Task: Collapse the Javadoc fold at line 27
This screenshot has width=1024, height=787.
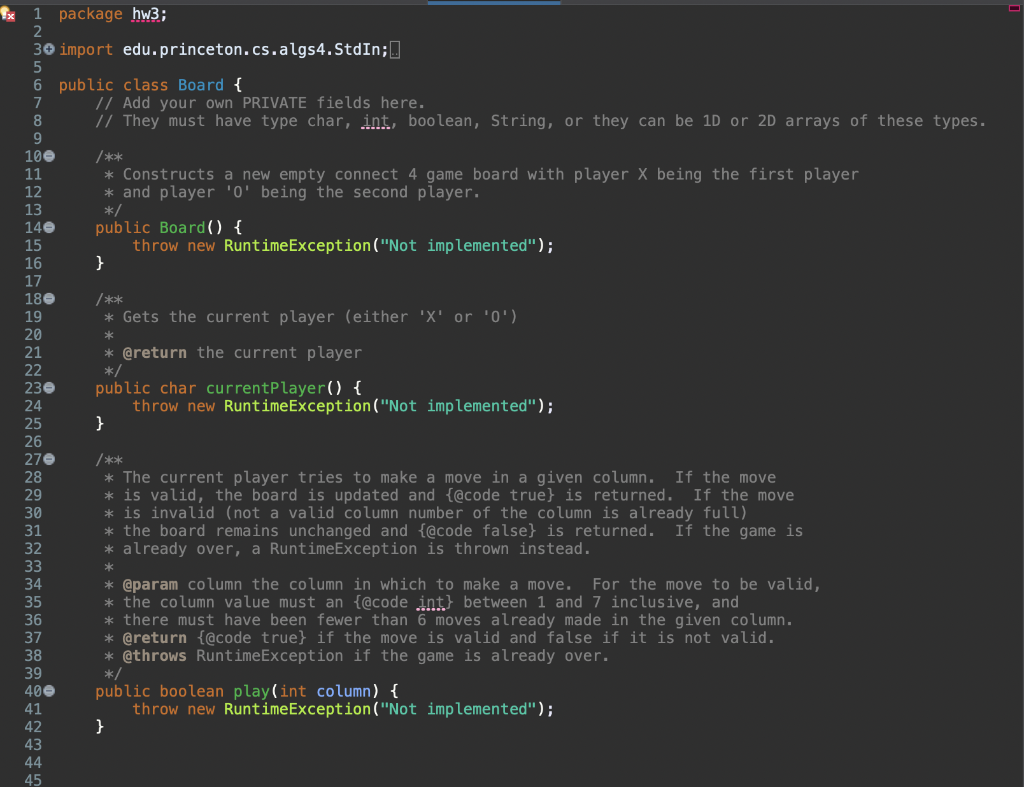Action: click(x=48, y=459)
